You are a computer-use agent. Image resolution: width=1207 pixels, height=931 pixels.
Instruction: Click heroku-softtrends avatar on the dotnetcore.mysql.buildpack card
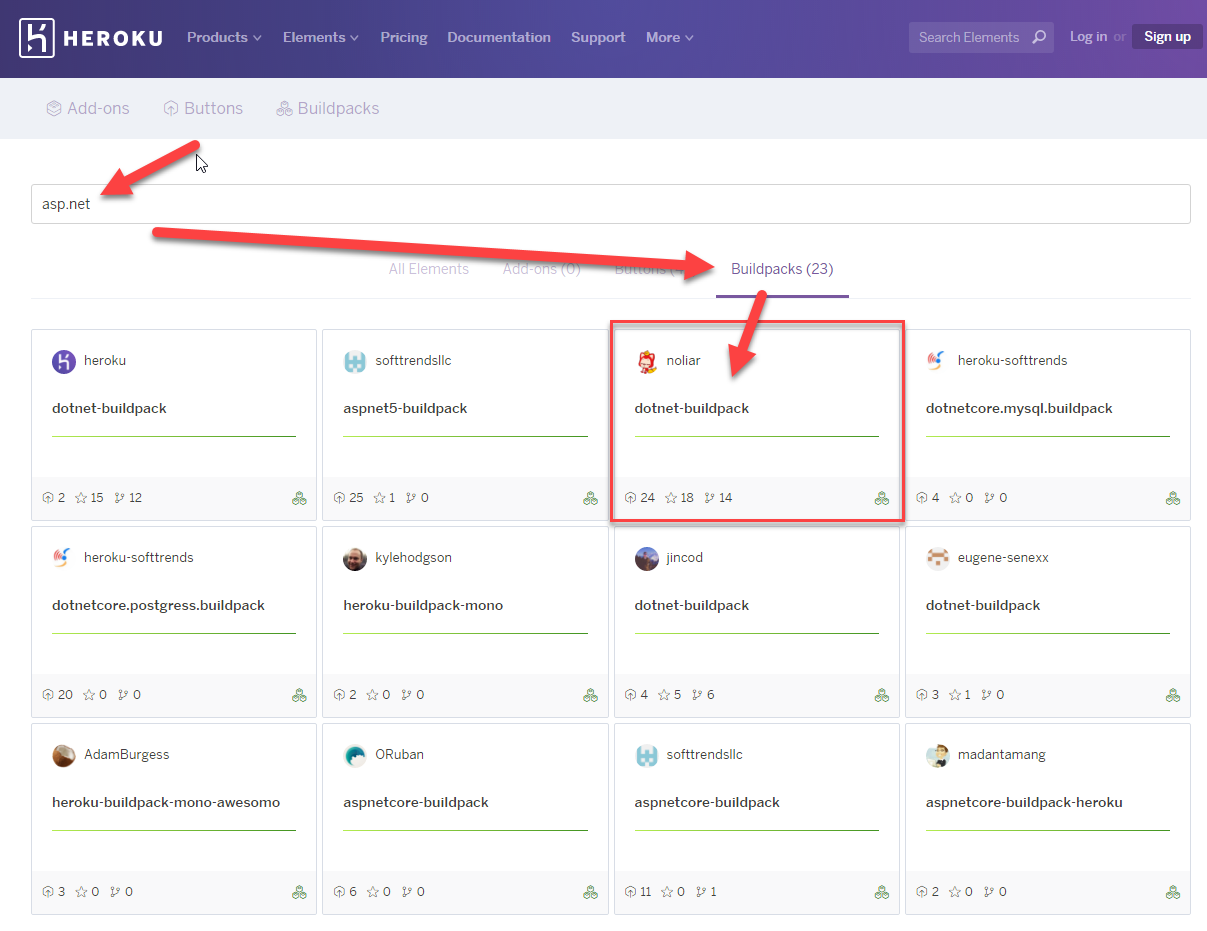click(938, 361)
